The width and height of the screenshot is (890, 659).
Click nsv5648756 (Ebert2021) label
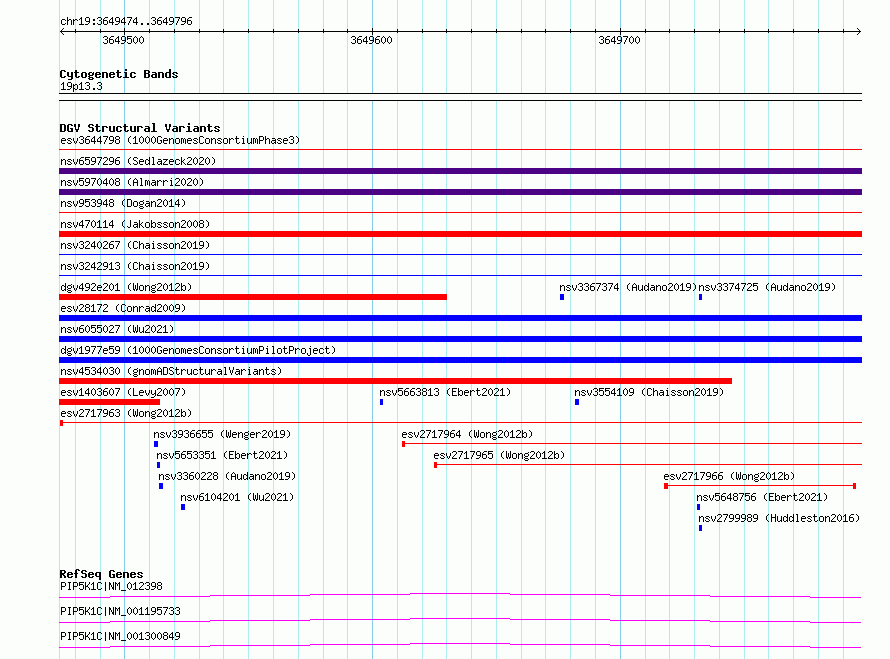tap(762, 497)
